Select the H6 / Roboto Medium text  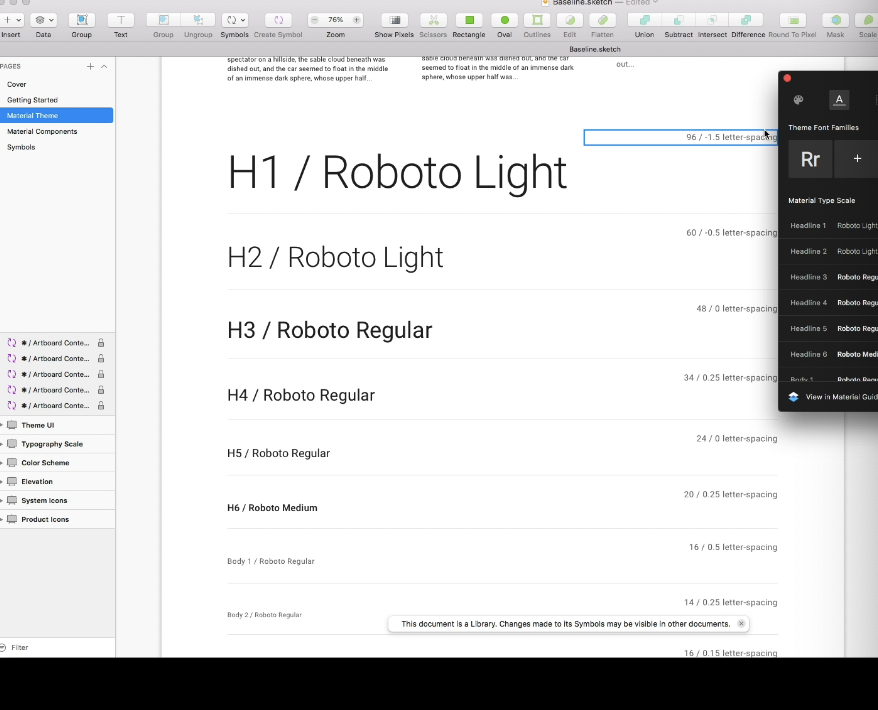(272, 508)
